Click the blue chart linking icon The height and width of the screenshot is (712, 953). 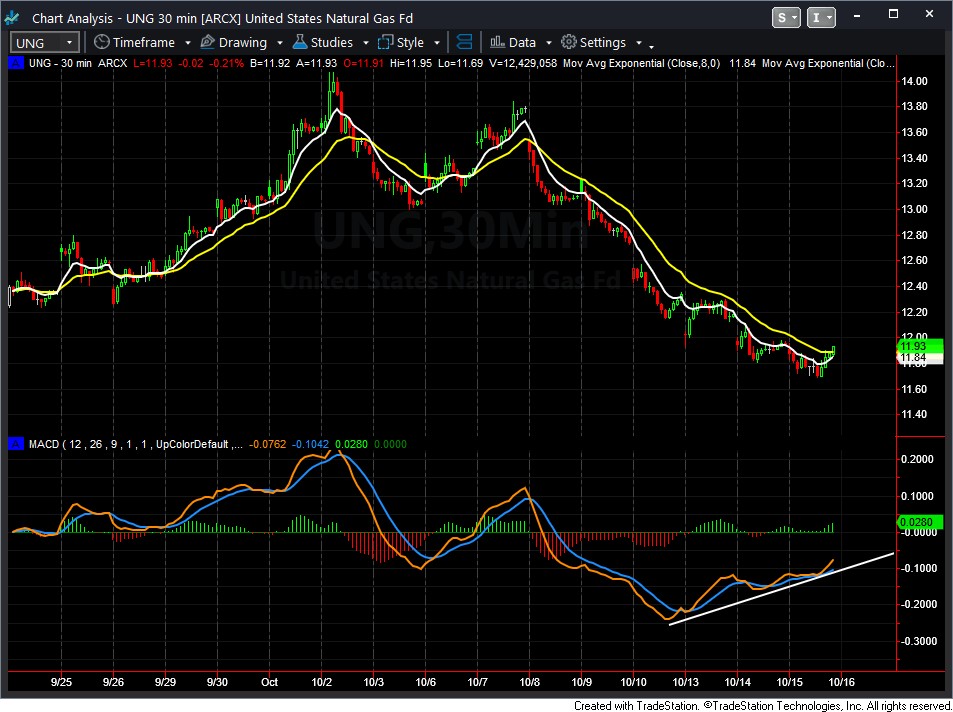464,42
